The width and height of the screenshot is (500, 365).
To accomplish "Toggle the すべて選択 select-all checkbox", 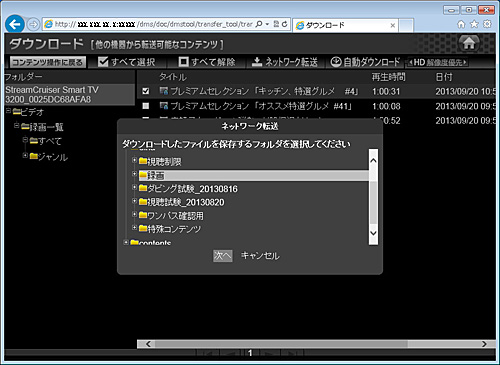I will pos(103,62).
